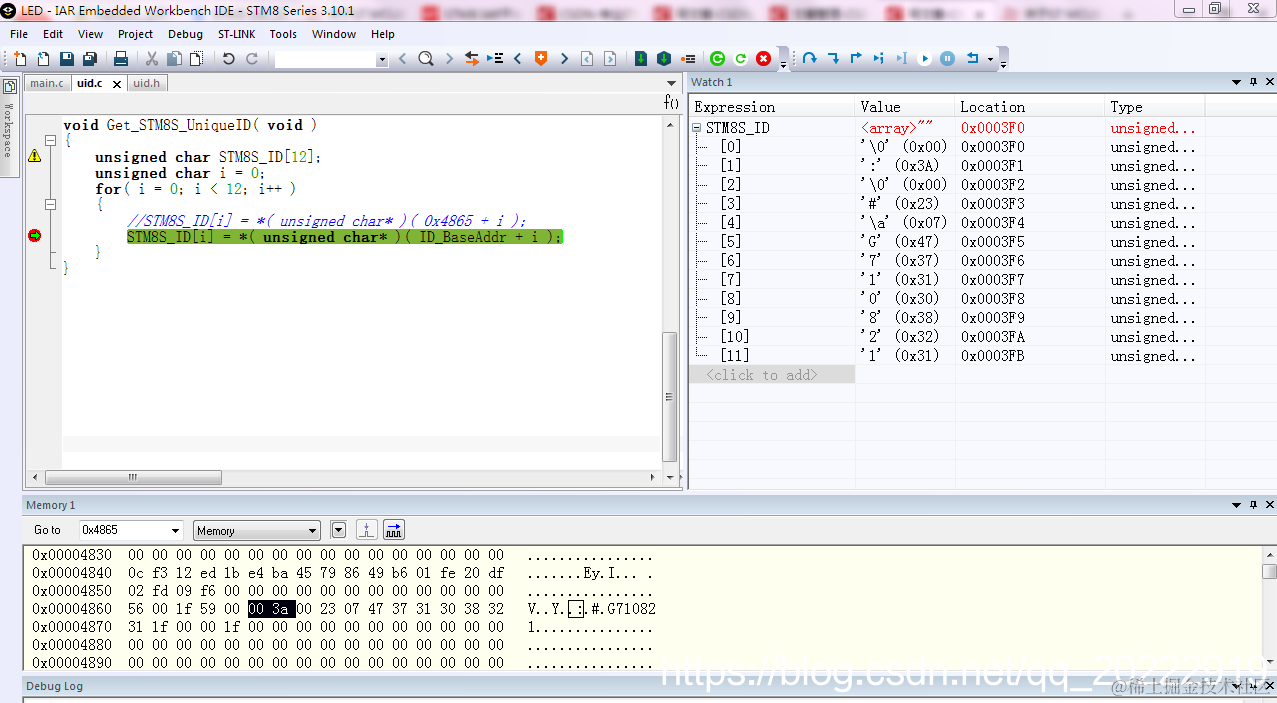Collapse the function body fold marker
This screenshot has height=703, width=1277.
coord(49,141)
